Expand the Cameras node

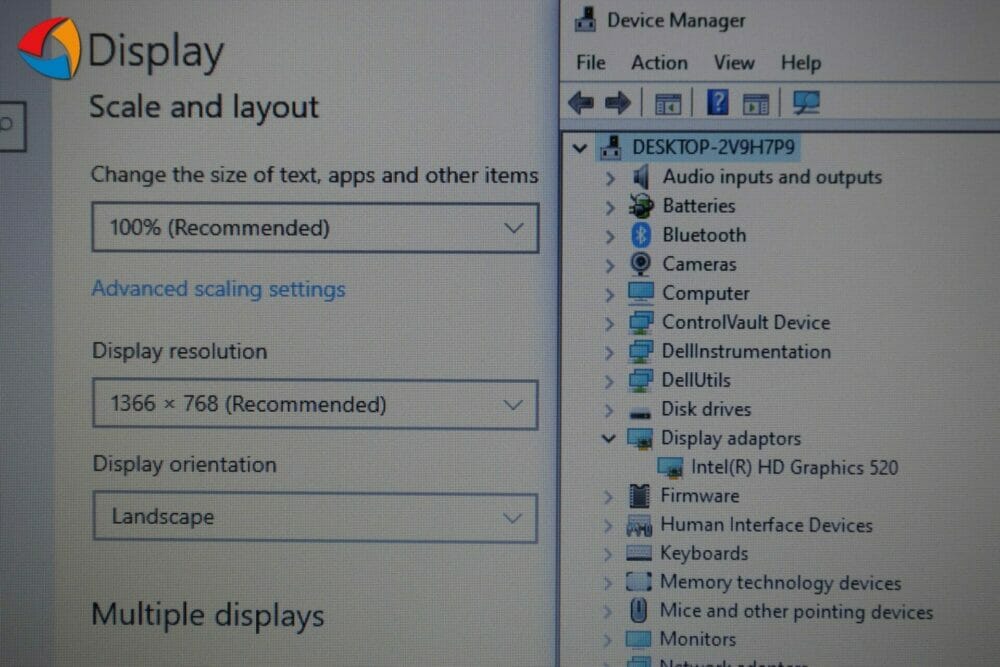coord(610,265)
